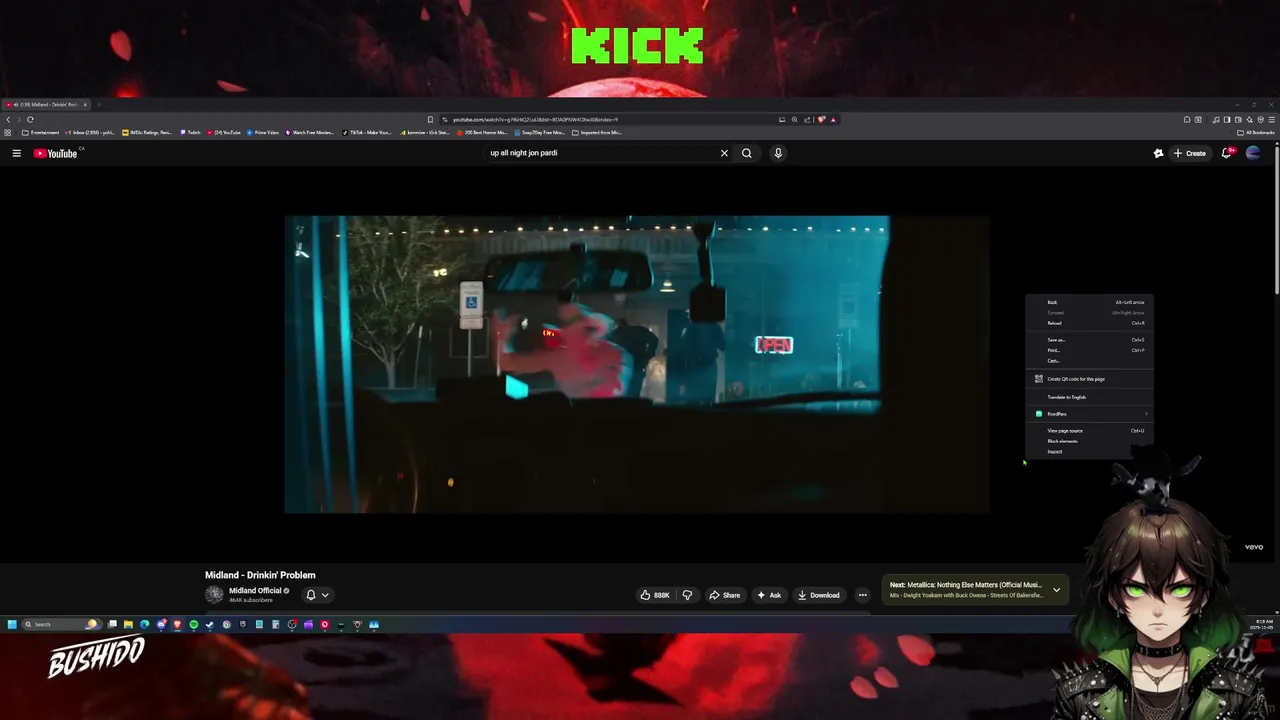Open the browser main menu button

pos(1272,119)
